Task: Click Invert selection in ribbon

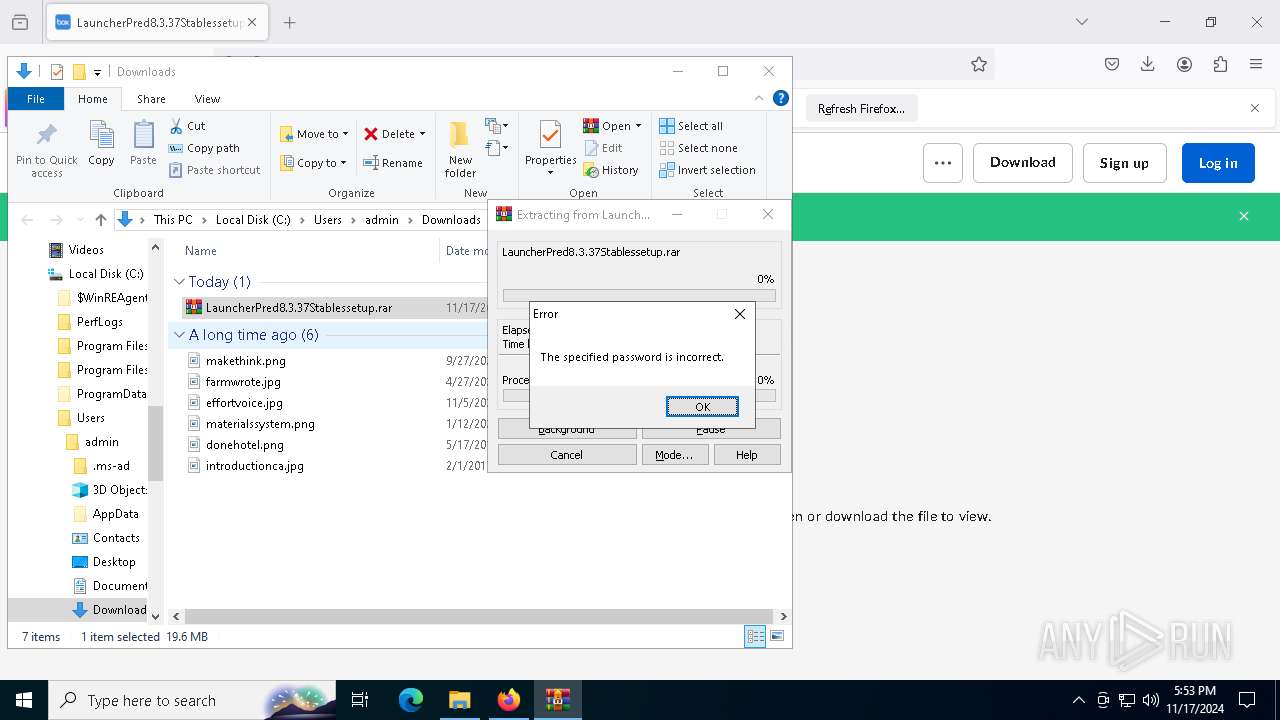Action: click(707, 170)
